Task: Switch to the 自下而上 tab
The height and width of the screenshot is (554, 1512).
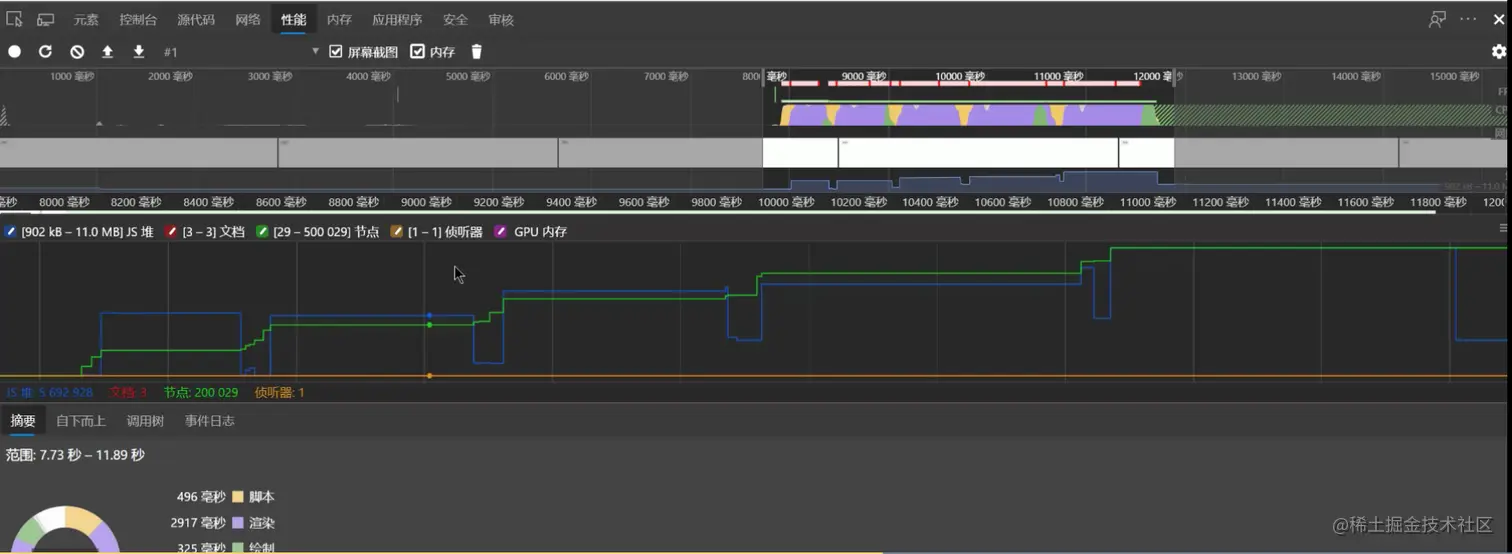Action: click(x=81, y=421)
